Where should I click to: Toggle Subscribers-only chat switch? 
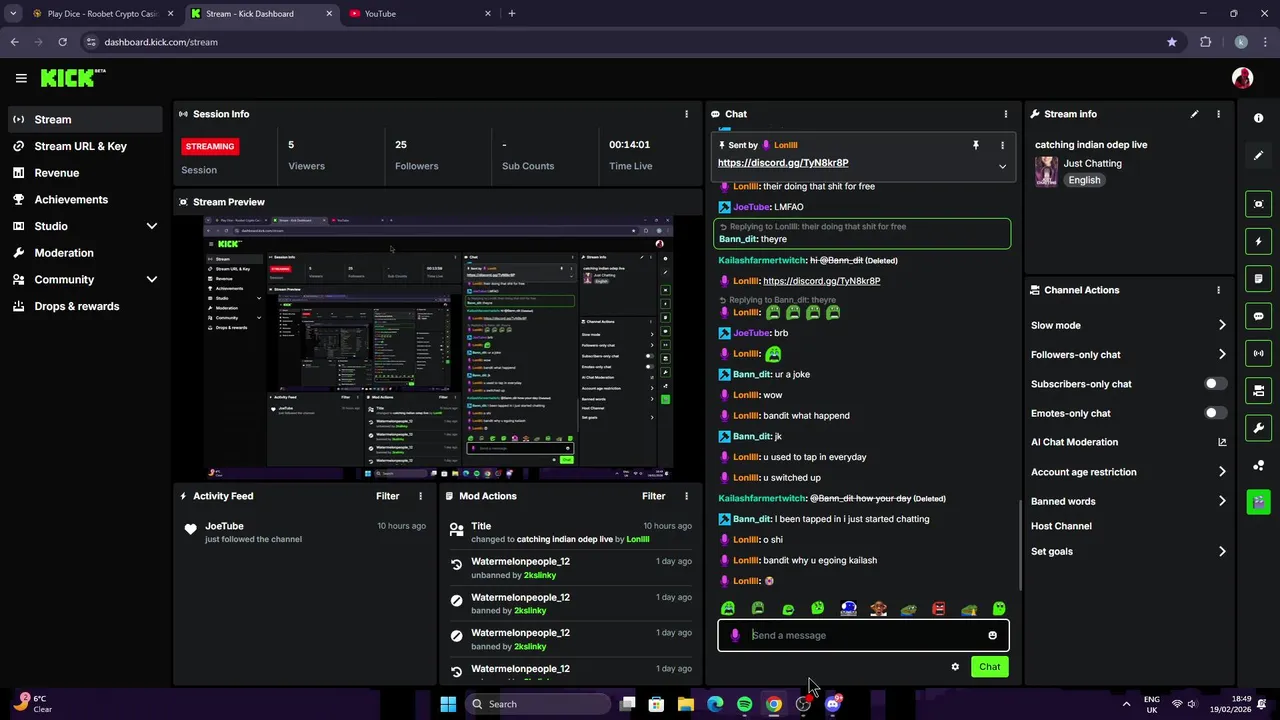click(x=1215, y=384)
